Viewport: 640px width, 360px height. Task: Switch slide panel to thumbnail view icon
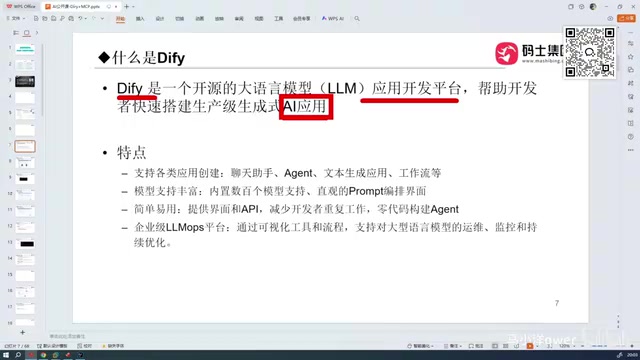(27, 33)
